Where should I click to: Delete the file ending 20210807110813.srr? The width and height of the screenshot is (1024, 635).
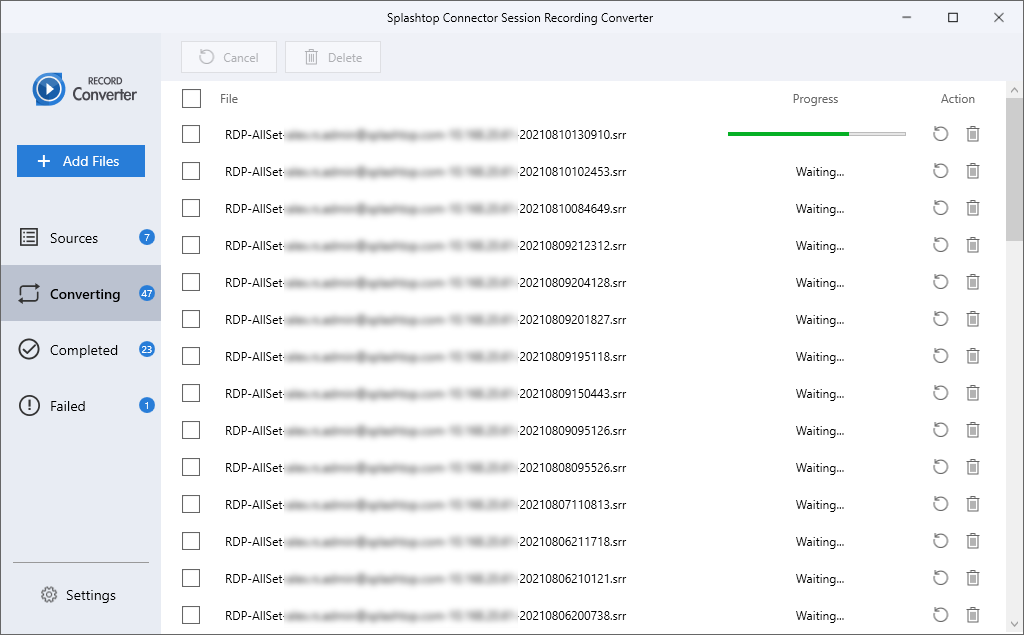point(972,504)
